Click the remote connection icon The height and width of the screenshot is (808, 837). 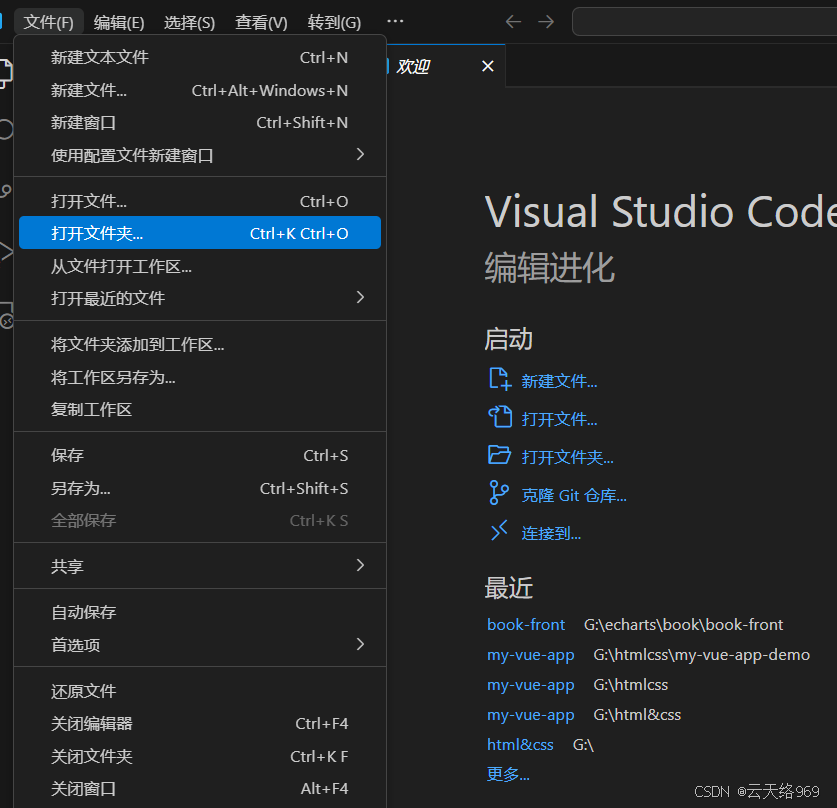tap(499, 530)
